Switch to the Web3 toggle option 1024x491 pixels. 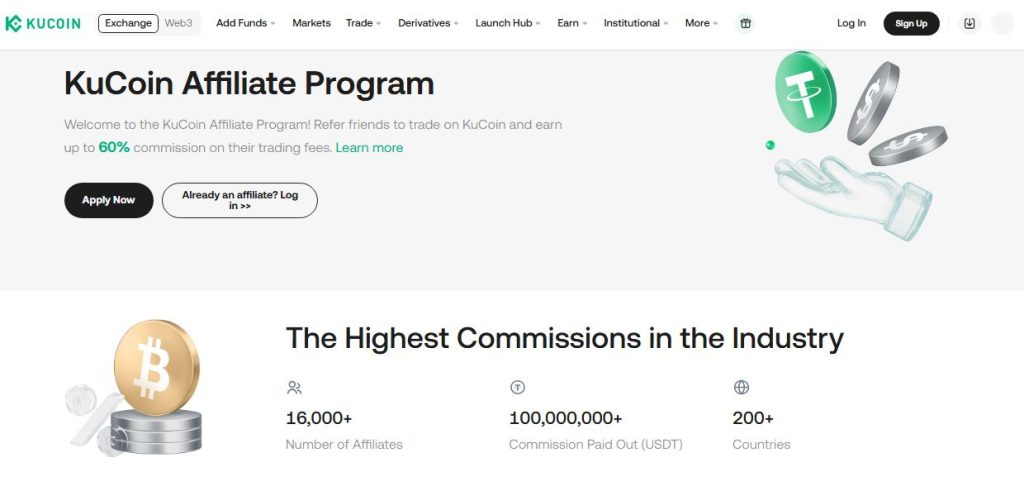coord(178,23)
